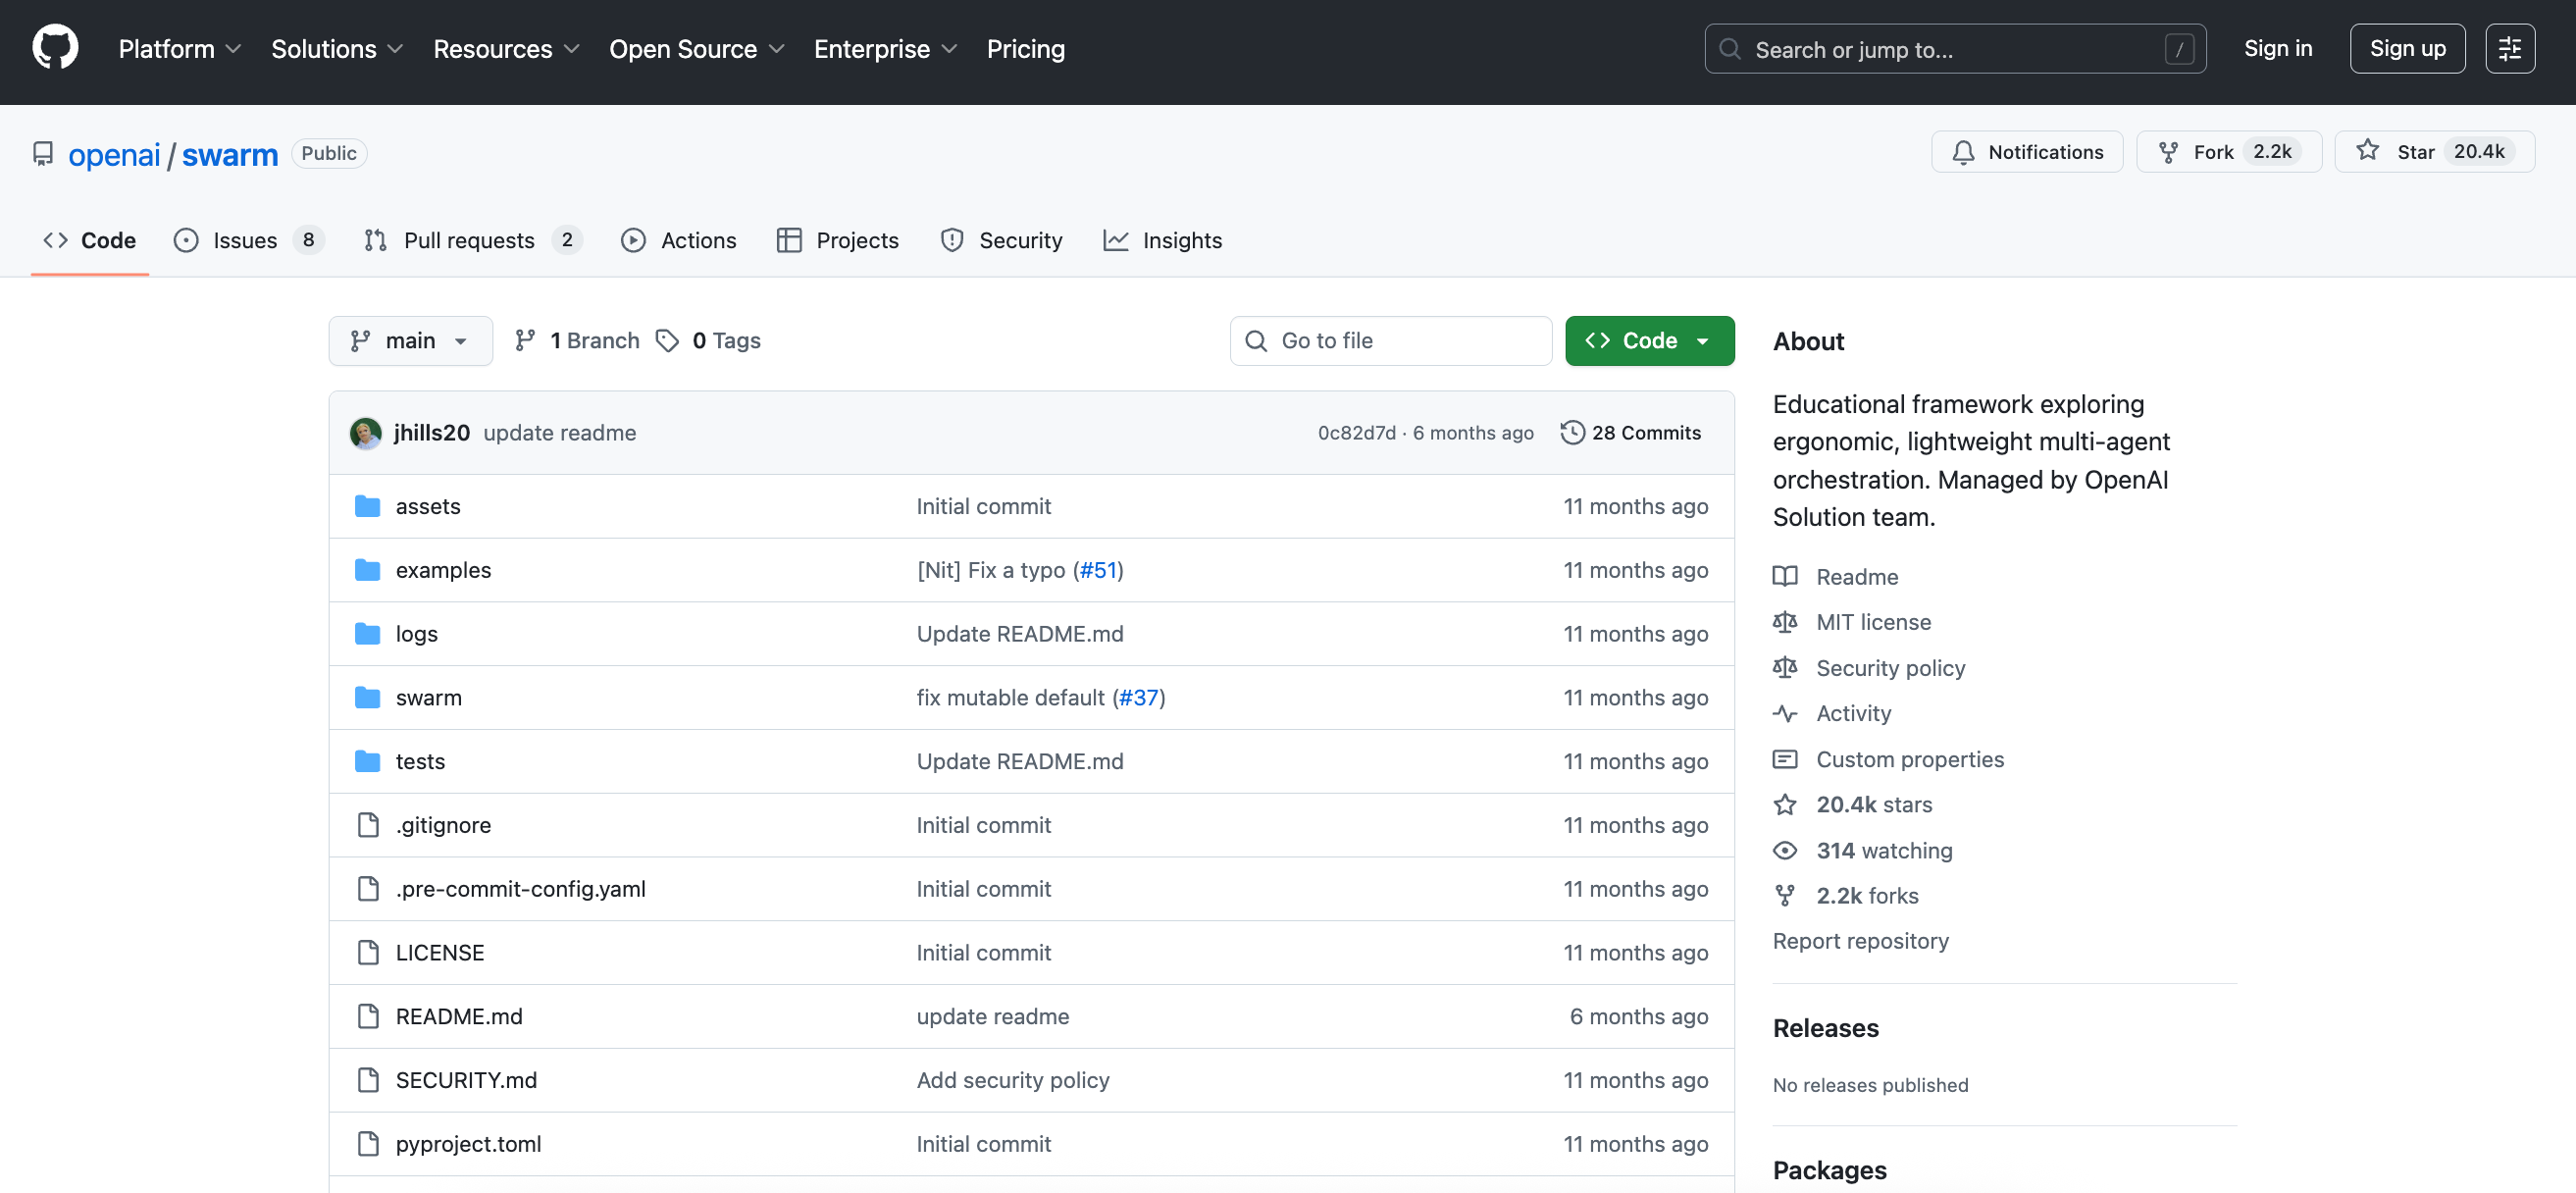2576x1193 pixels.
Task: Open the examples folder
Action: (x=443, y=570)
